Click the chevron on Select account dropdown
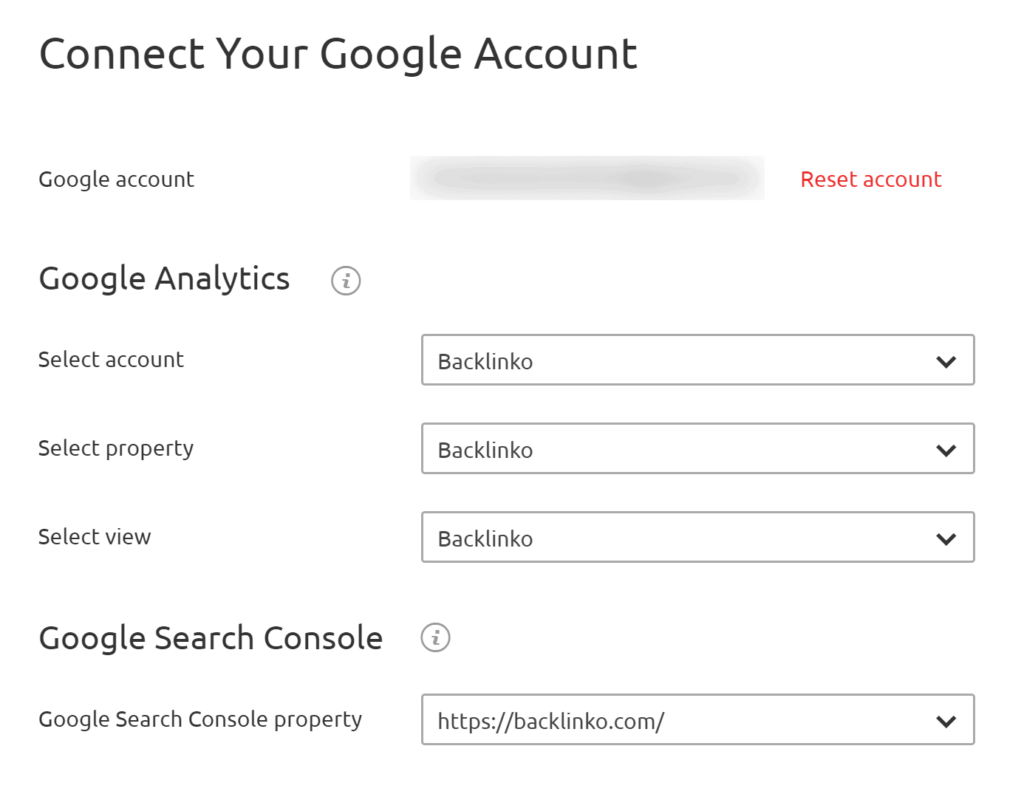 tap(946, 360)
